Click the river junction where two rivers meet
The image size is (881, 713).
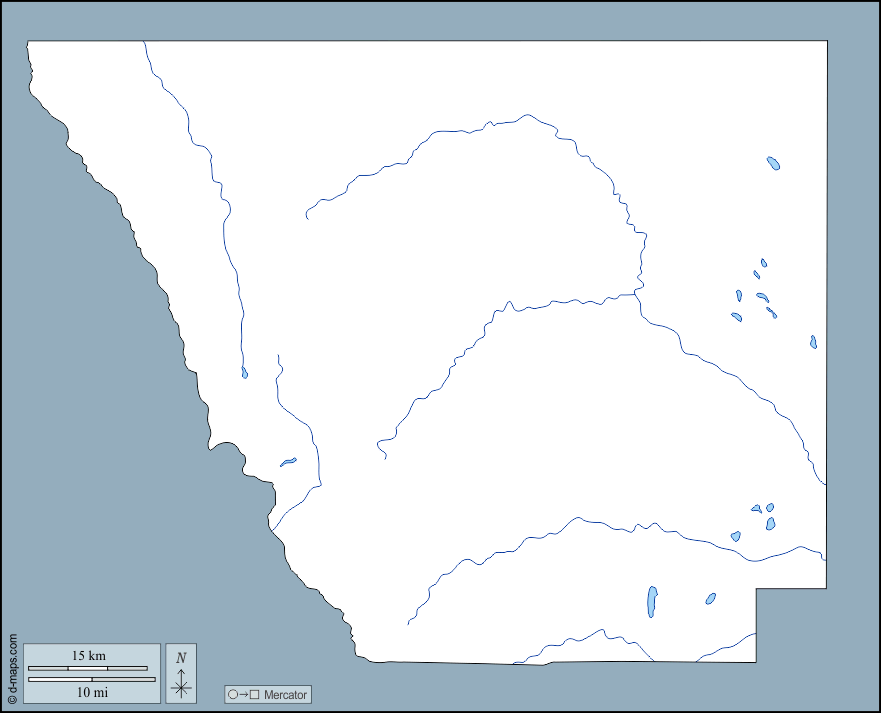(x=638, y=294)
